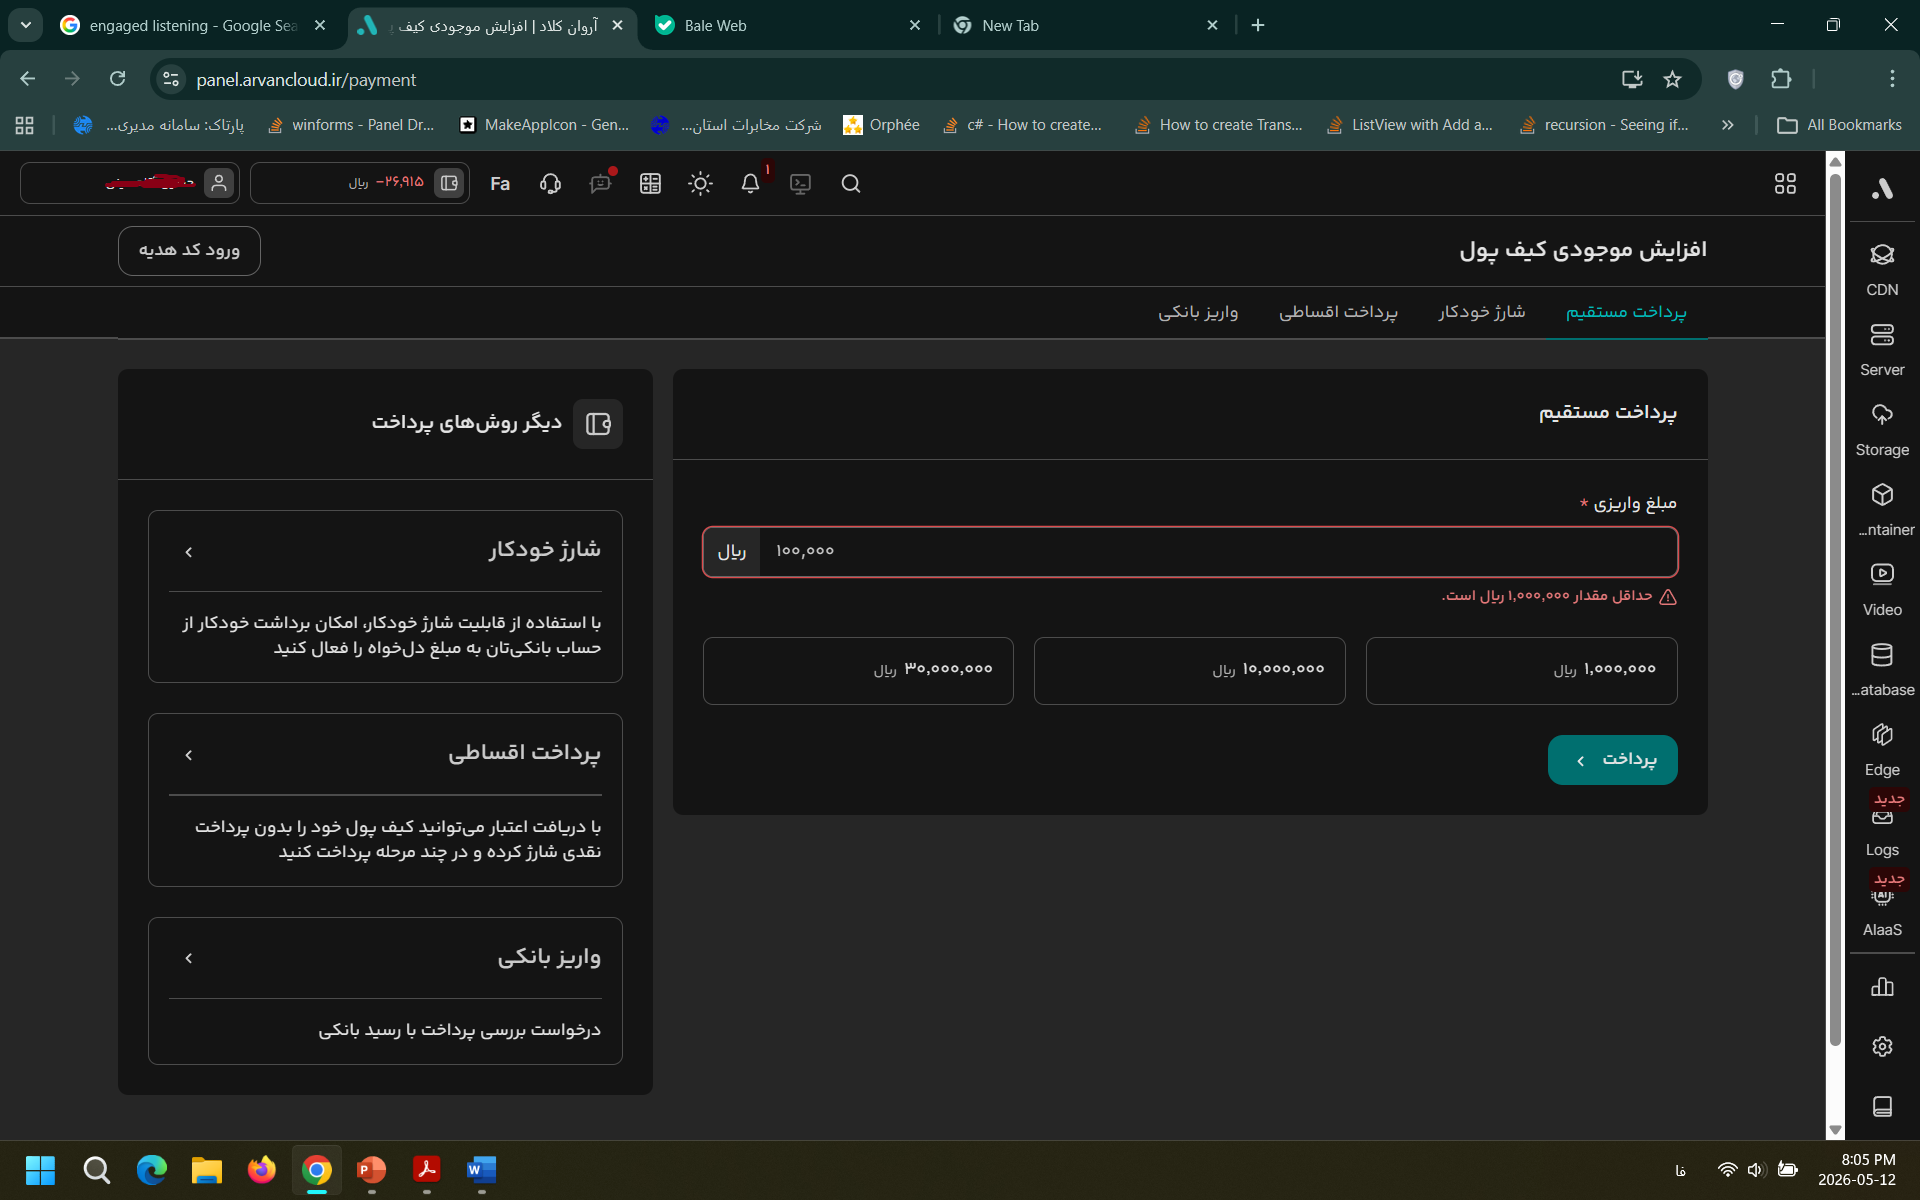The width and height of the screenshot is (1920, 1200).
Task: Open the notifications bell
Action: [750, 183]
